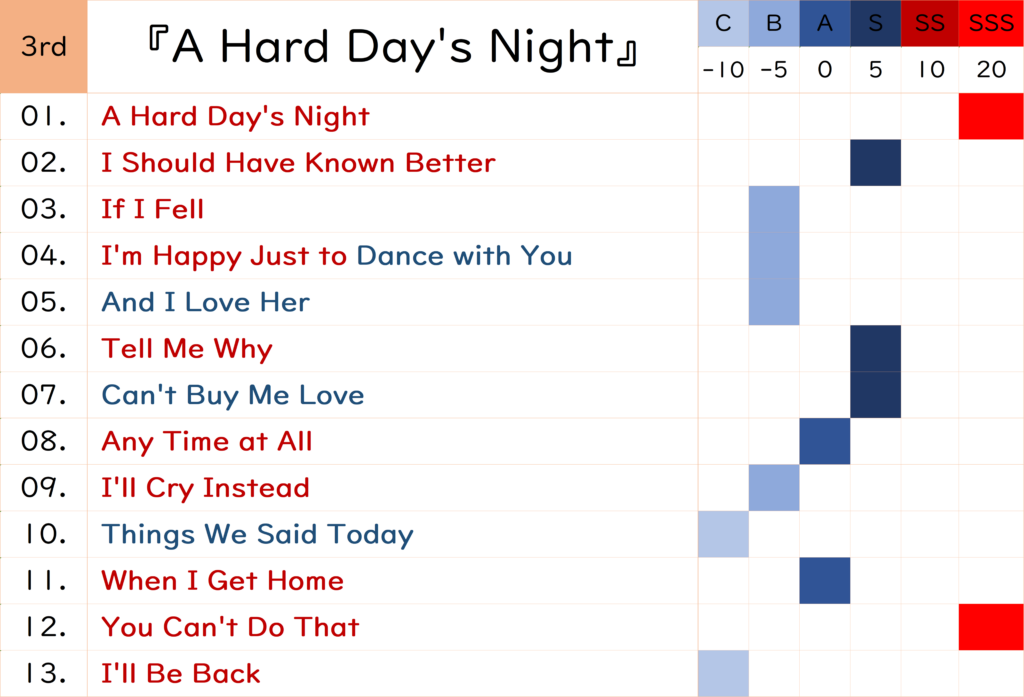Click the SSS rank header cell

point(991,24)
